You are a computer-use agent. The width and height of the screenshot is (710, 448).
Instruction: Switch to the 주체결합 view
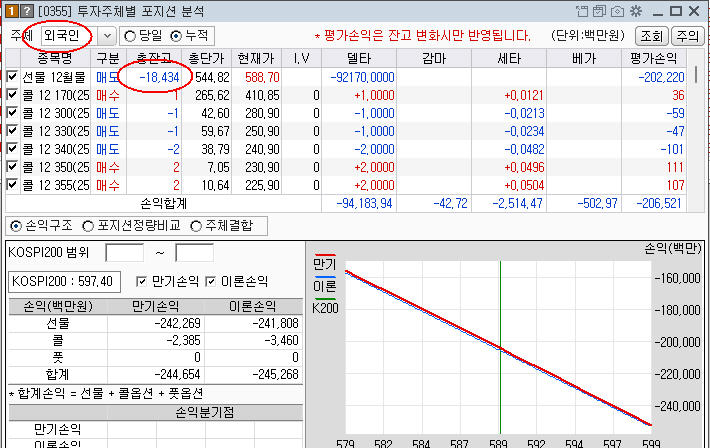(x=198, y=225)
